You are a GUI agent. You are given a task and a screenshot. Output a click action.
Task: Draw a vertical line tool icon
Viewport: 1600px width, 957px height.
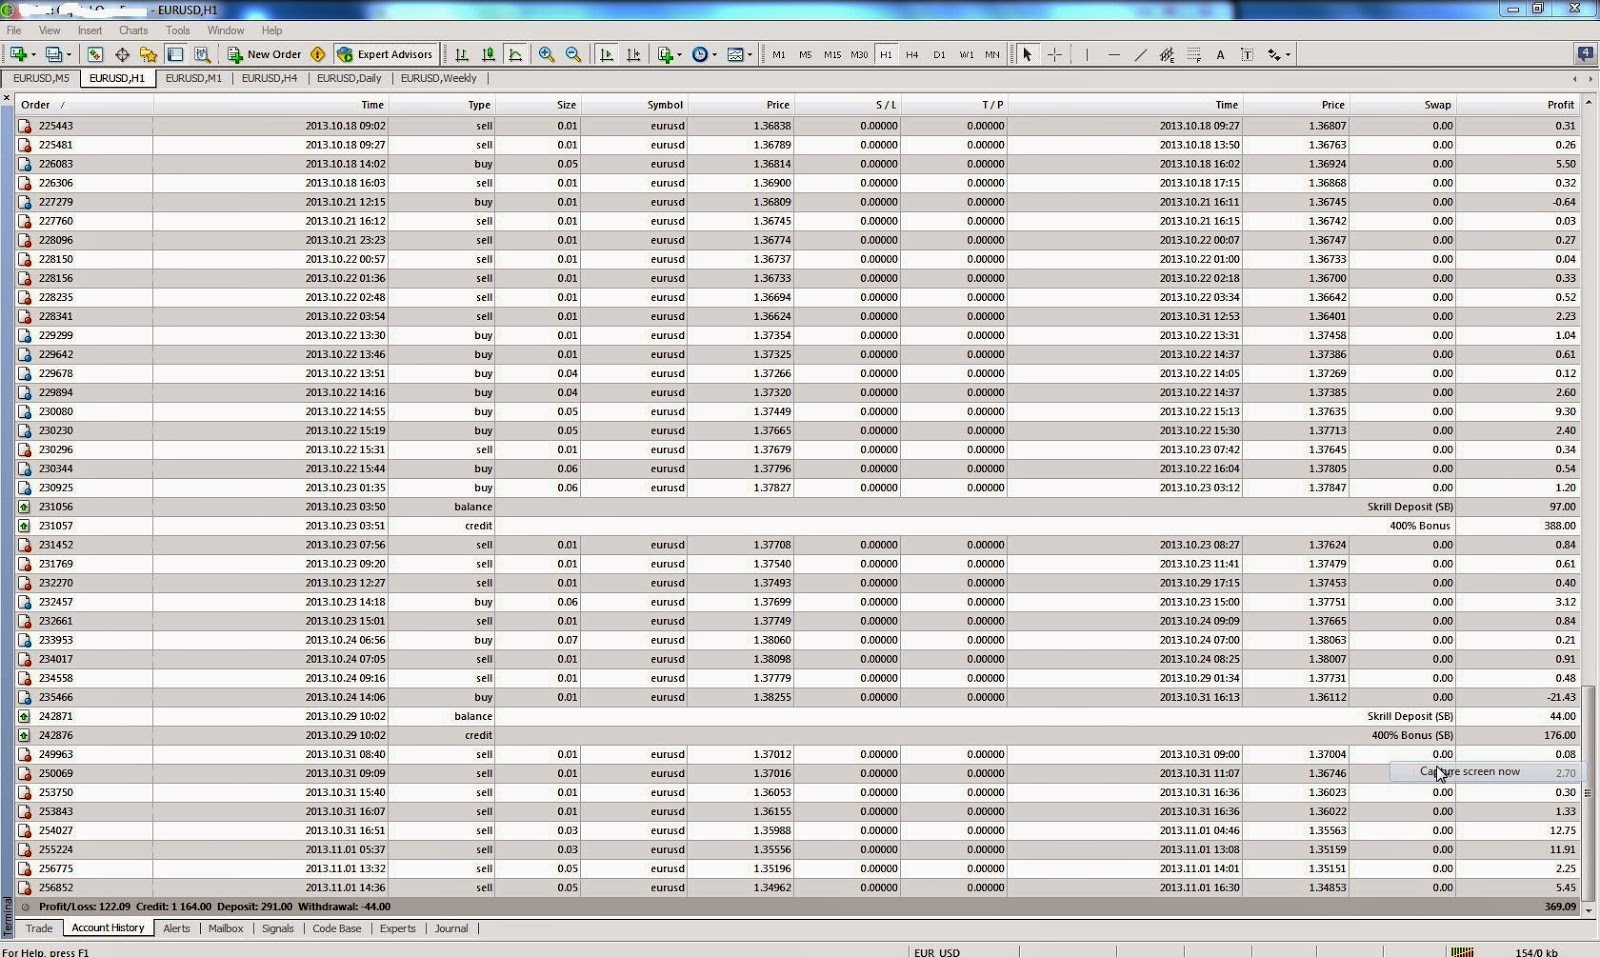1086,54
